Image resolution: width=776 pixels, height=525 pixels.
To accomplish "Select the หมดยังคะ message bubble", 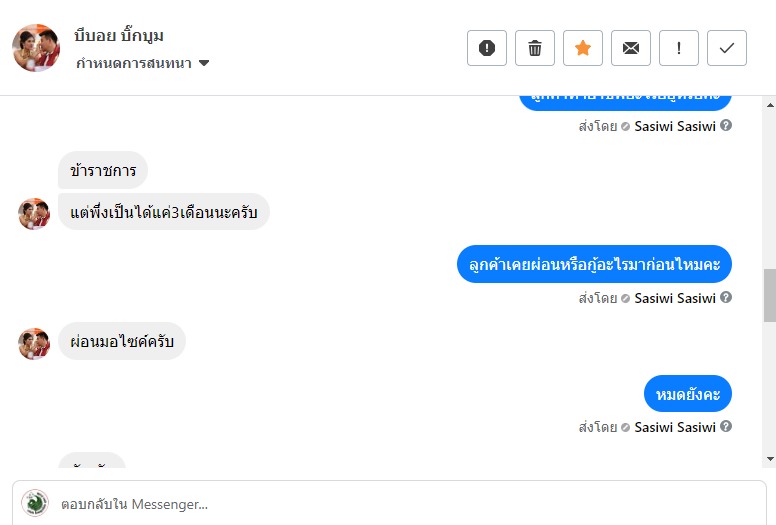I will click(687, 394).
